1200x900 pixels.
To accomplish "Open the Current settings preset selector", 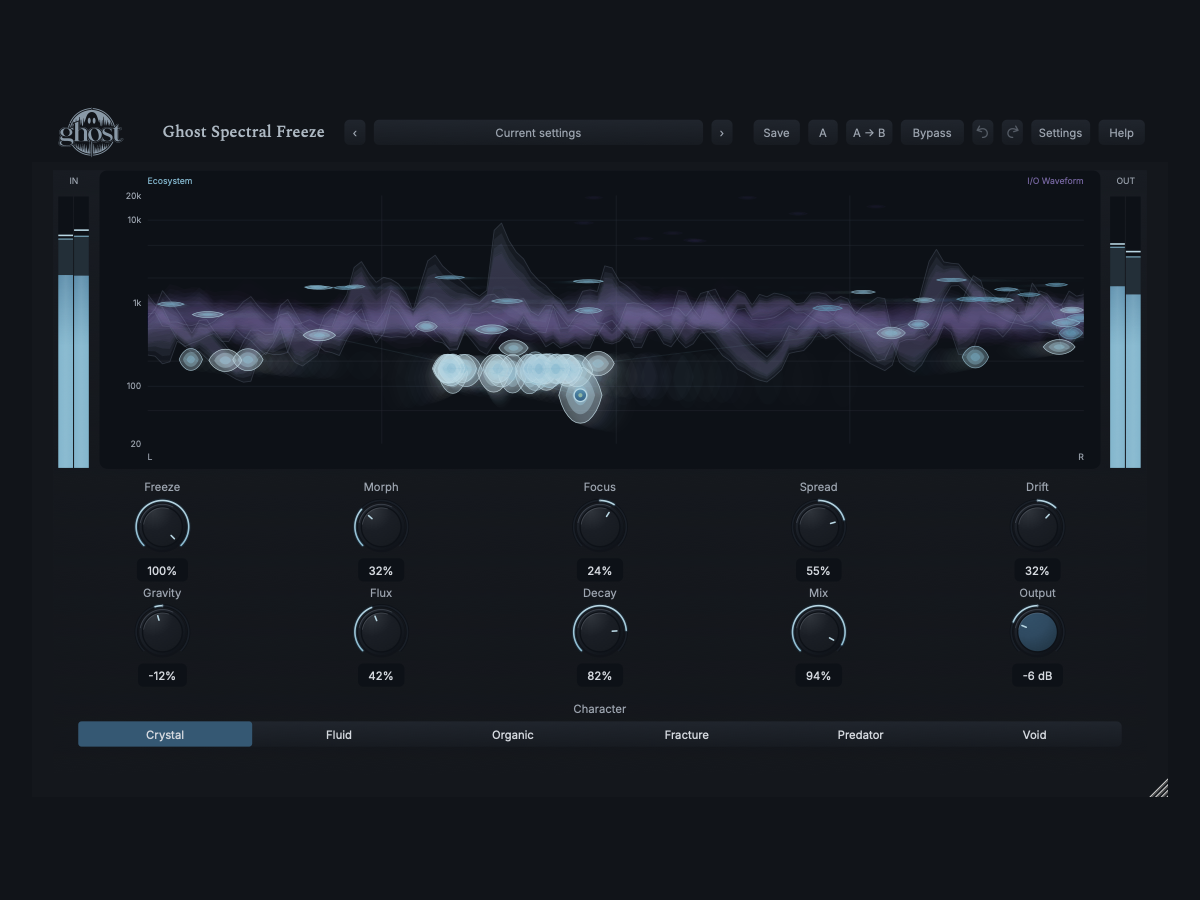I will point(538,133).
